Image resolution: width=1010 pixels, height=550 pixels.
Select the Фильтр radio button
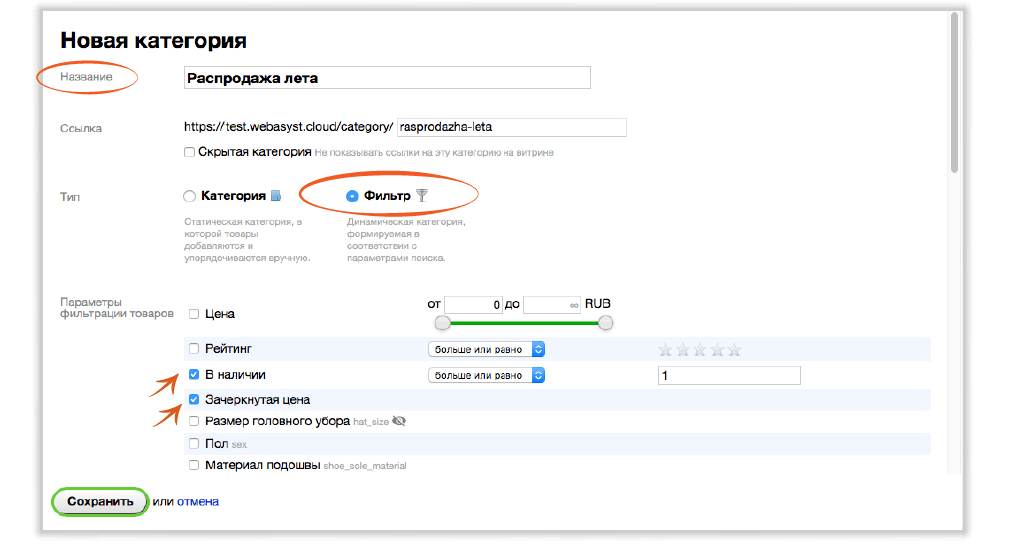coord(352,197)
